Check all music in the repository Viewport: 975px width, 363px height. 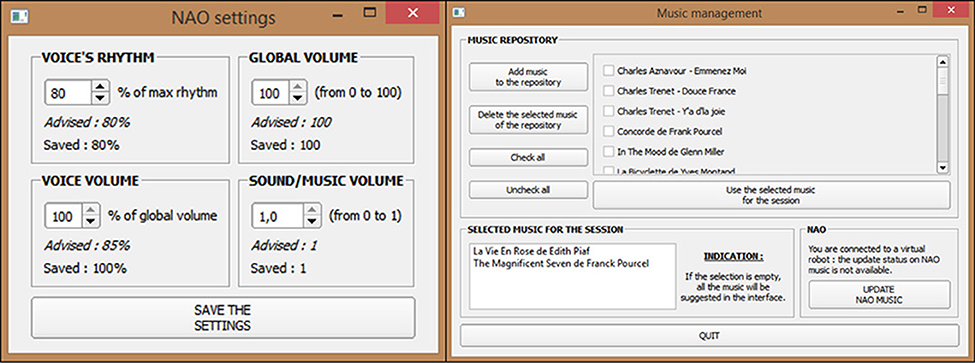(528, 158)
